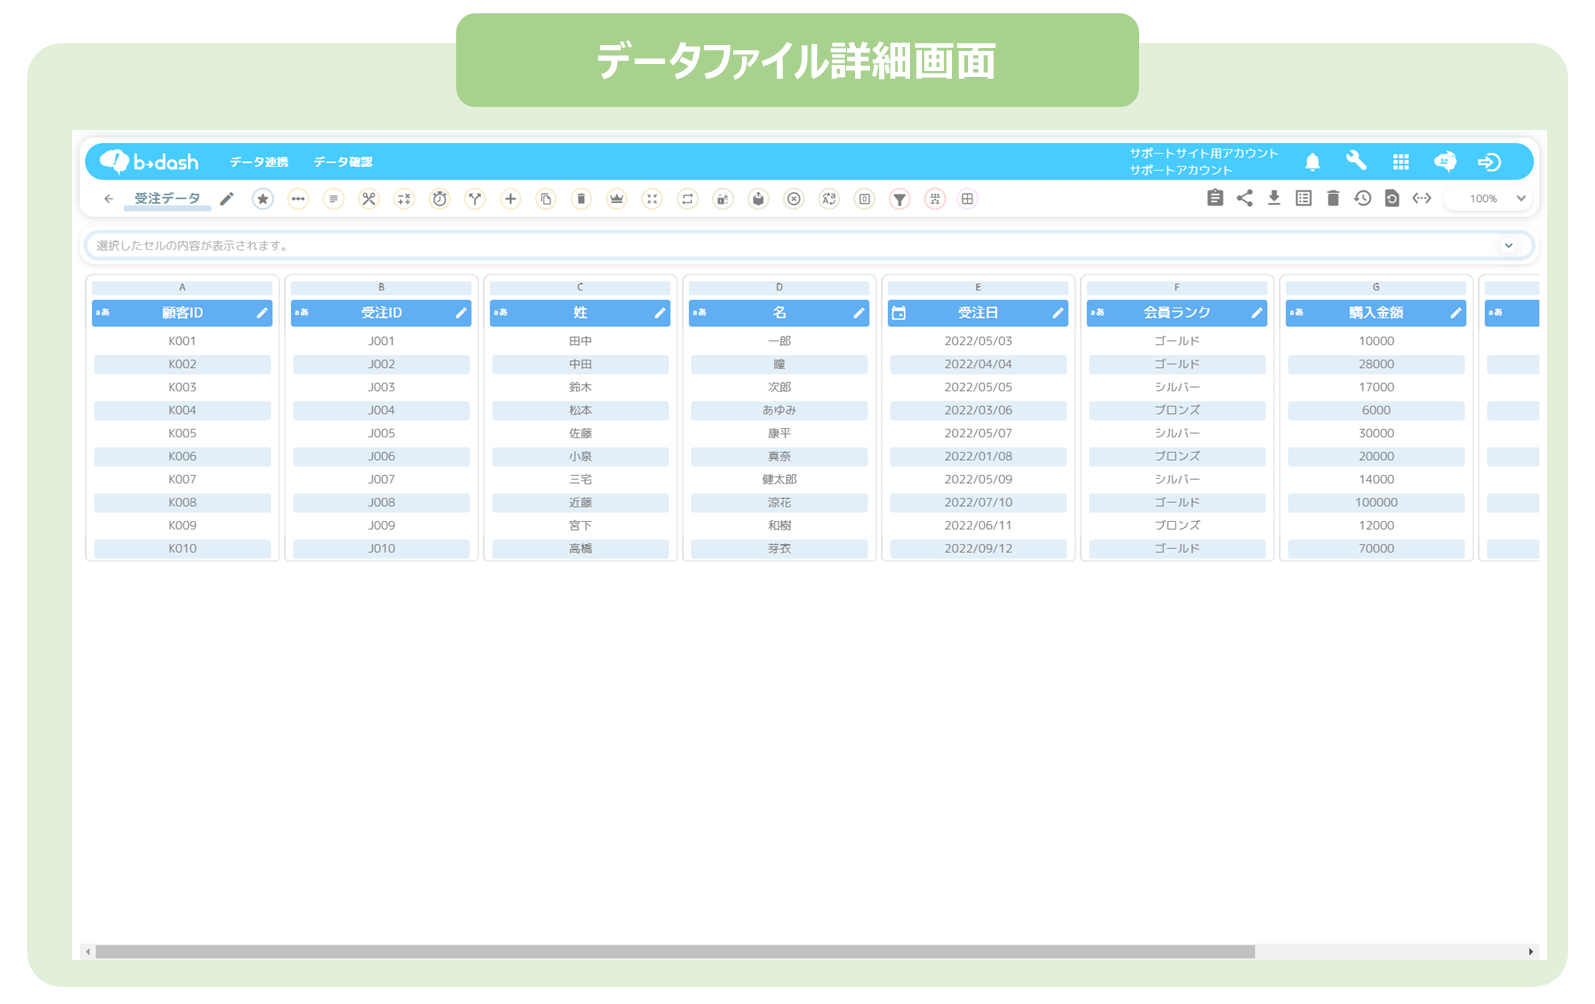Click the download icon in the toolbar
The image size is (1595, 1004).
tap(1274, 198)
